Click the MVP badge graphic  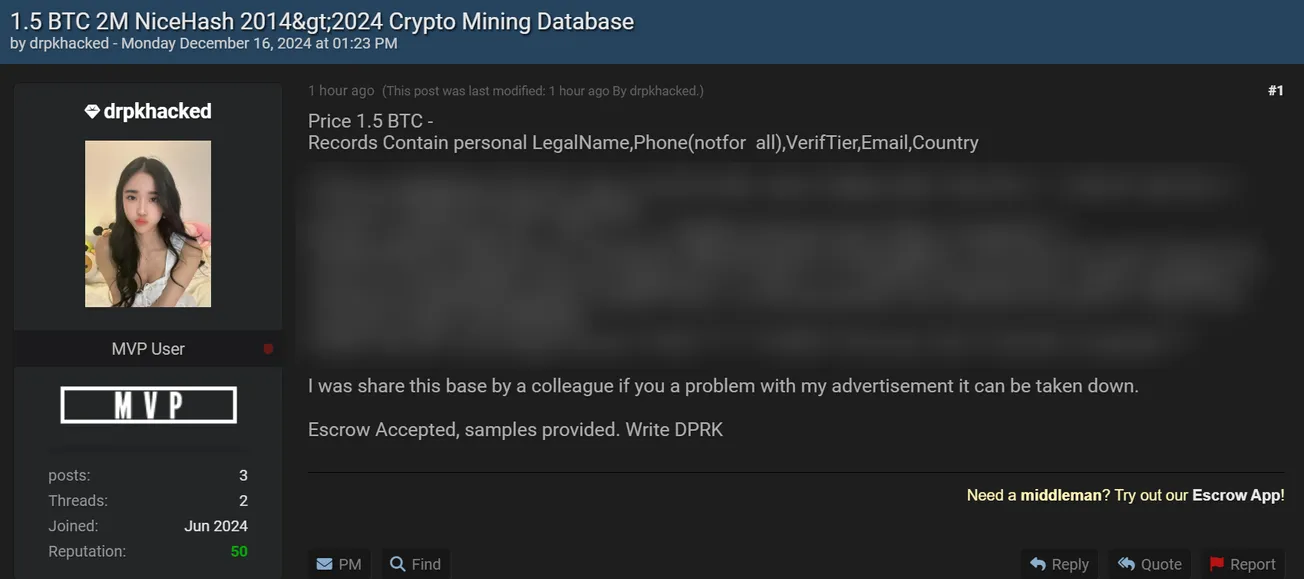pyautogui.click(x=148, y=404)
